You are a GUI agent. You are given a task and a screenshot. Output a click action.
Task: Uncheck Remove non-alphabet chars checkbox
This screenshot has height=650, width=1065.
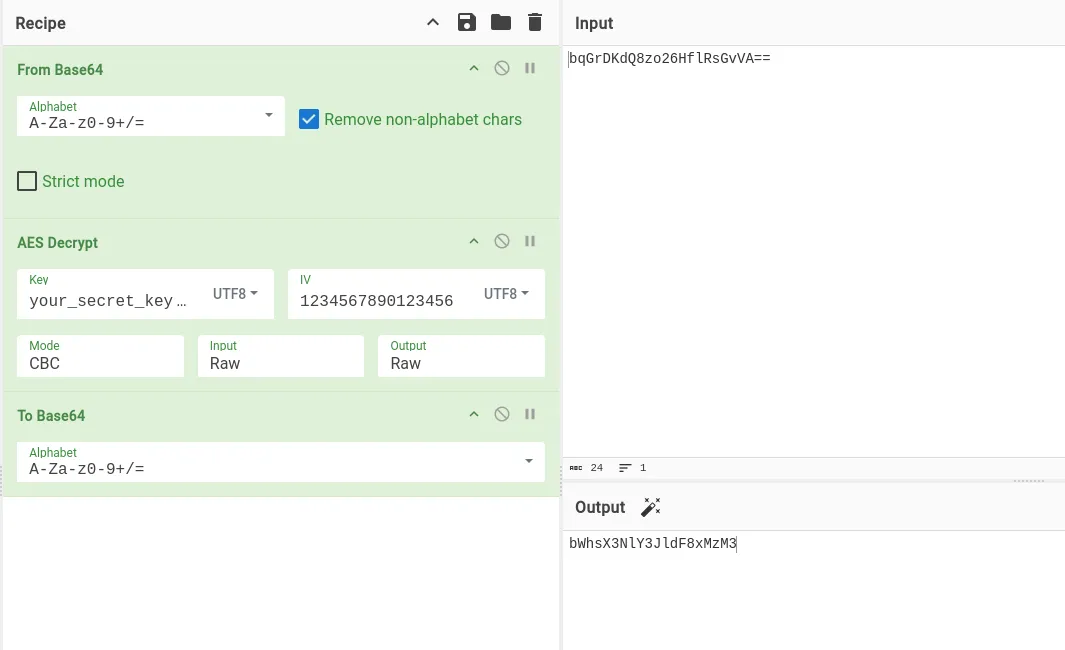pos(309,120)
